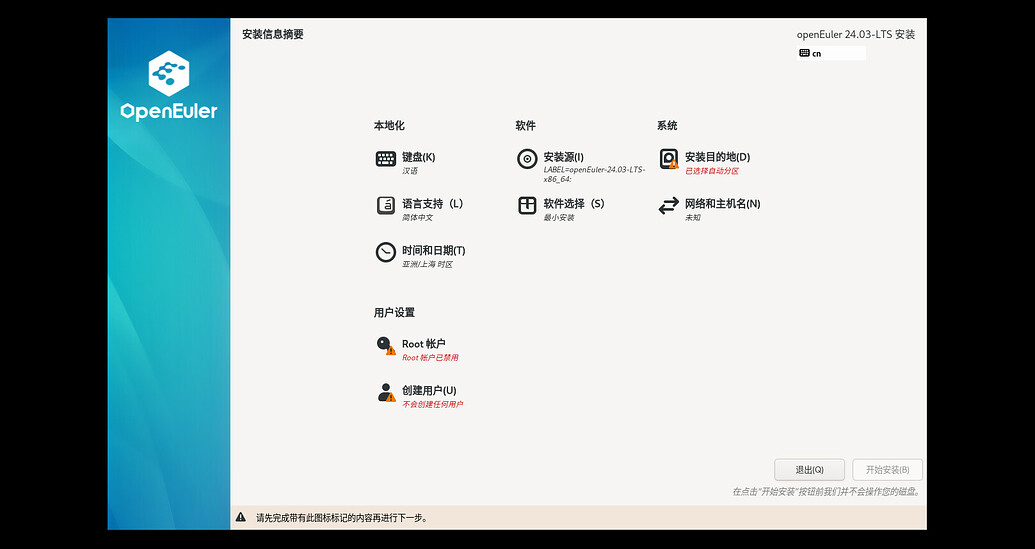1035x549 pixels.
Task: Open Root 帐户 label
Action: [424, 344]
